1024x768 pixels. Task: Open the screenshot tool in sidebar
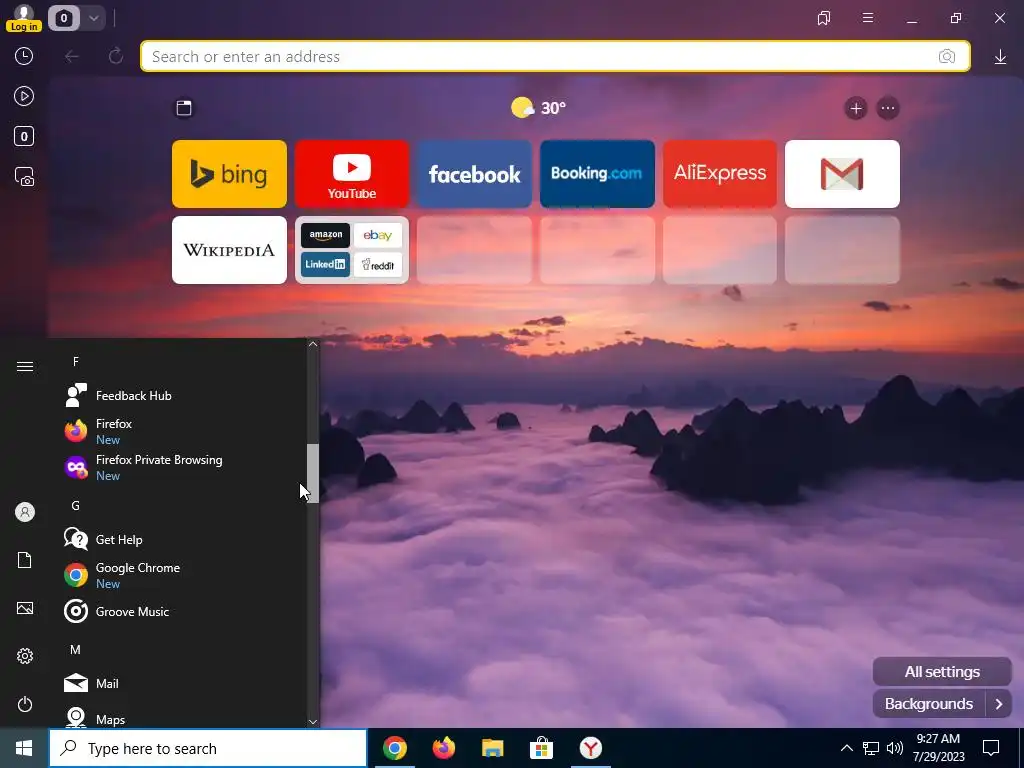point(24,177)
